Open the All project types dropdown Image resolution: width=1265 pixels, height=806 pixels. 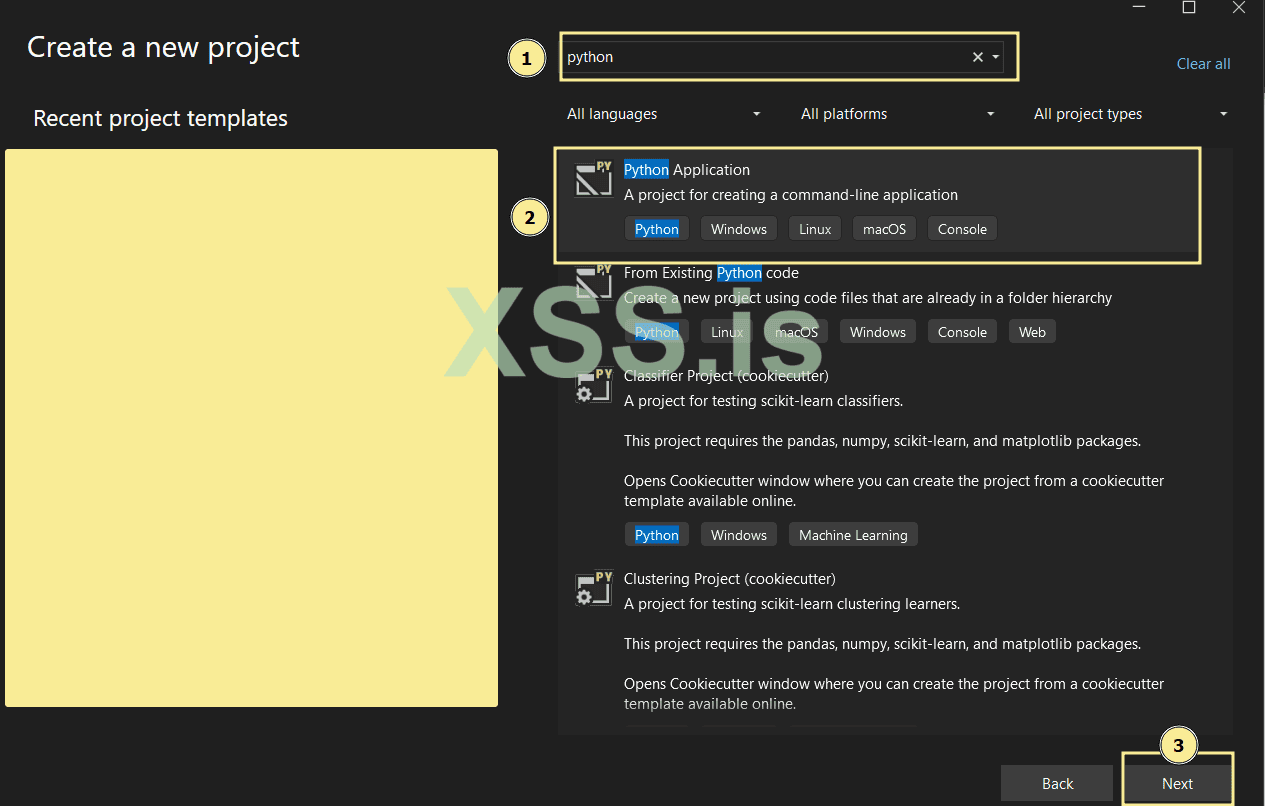[x=1131, y=114]
